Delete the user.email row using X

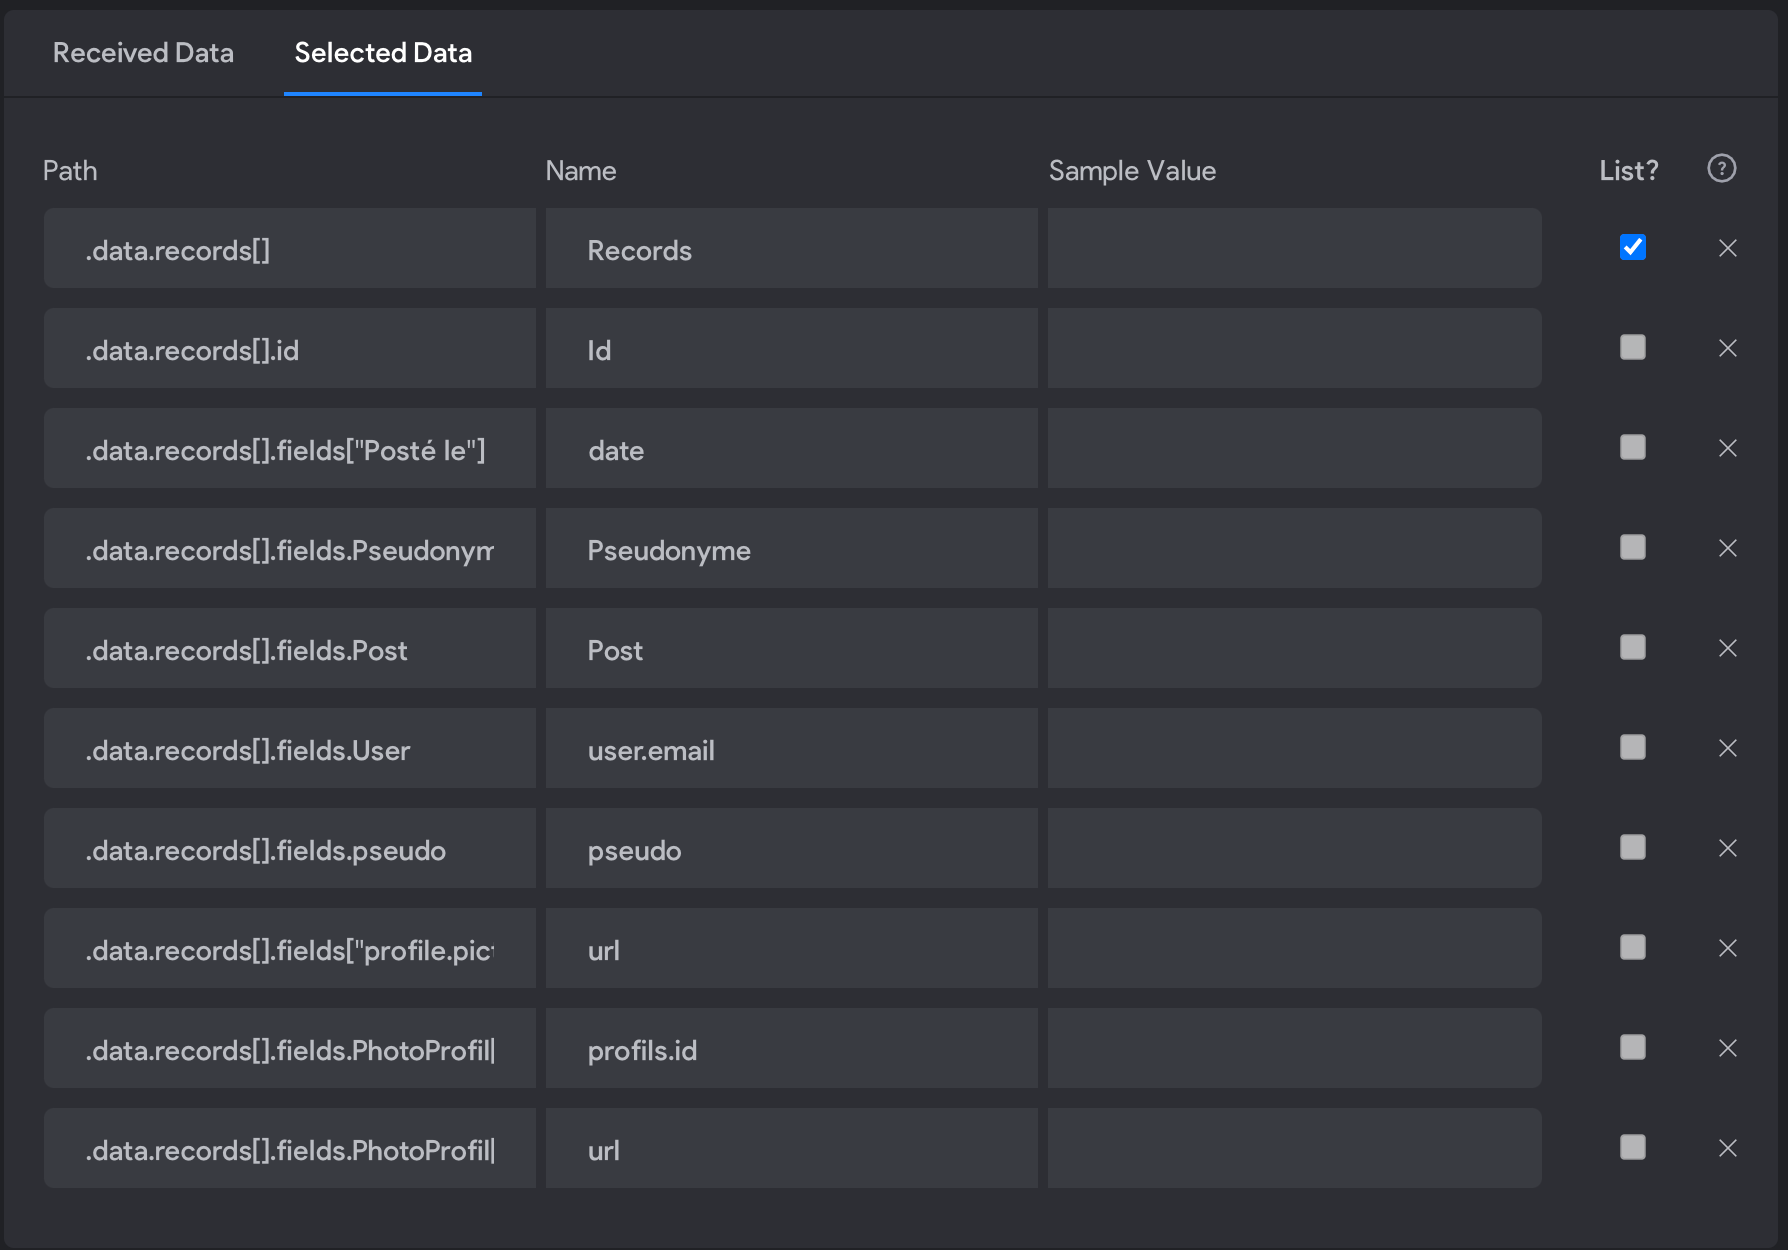point(1727,748)
